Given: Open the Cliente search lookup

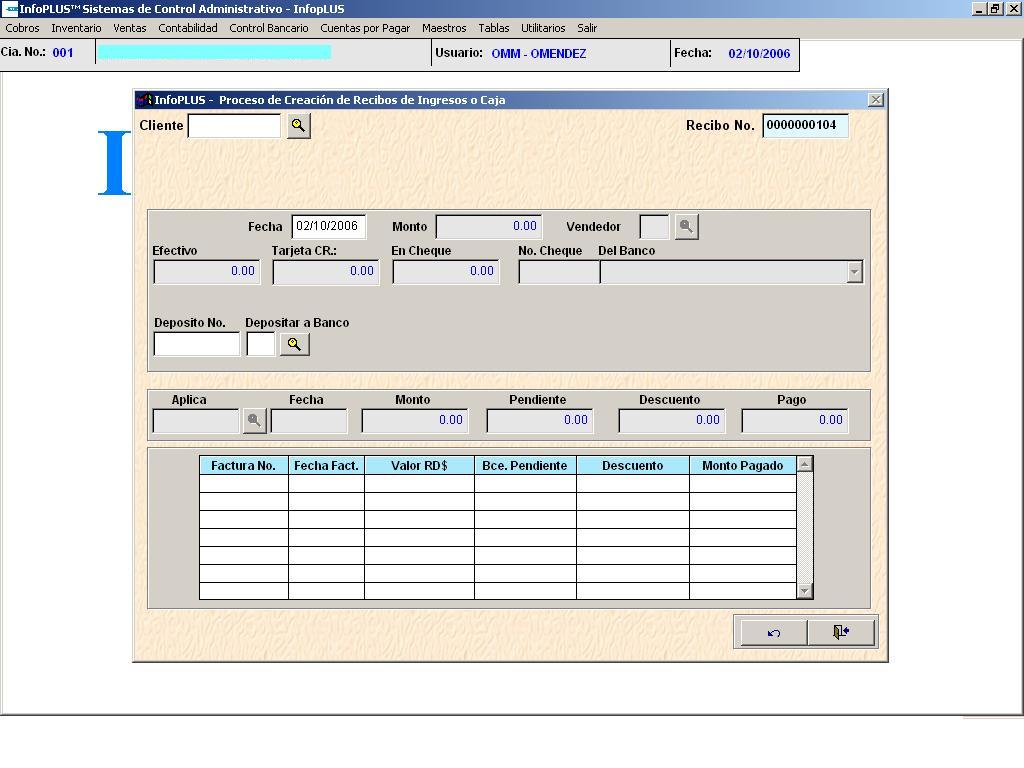Looking at the screenshot, I should 298,125.
